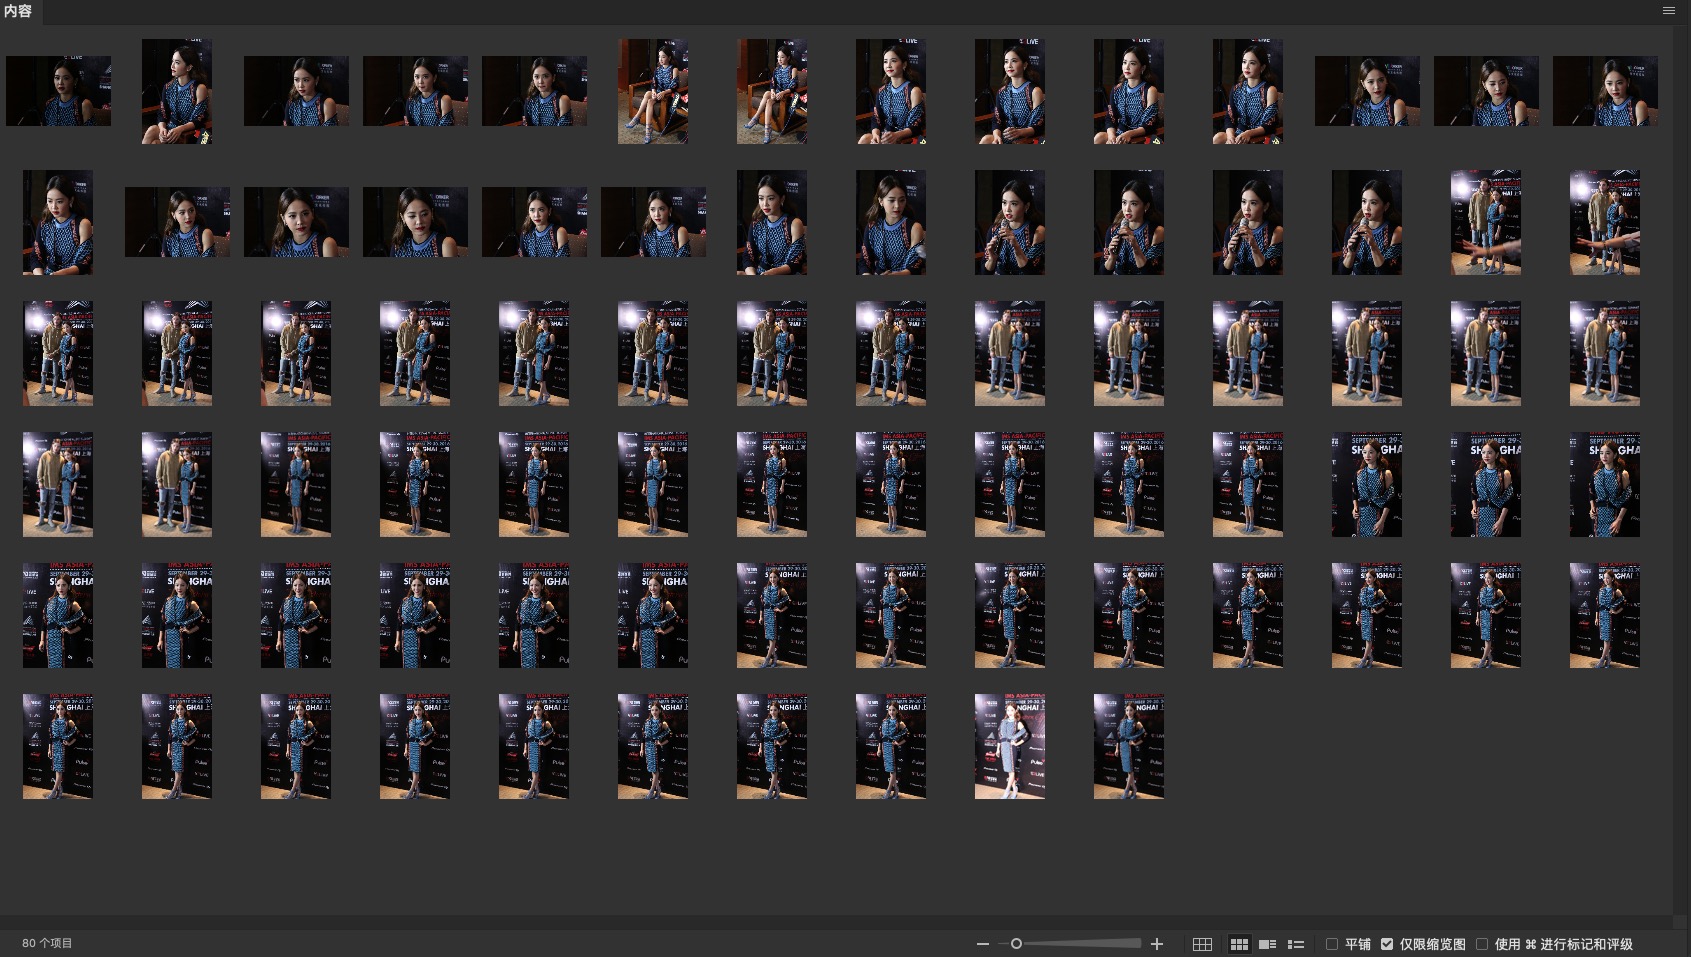
Task: Adjust the thumbnail size slider handle
Action: pyautogui.click(x=1016, y=944)
